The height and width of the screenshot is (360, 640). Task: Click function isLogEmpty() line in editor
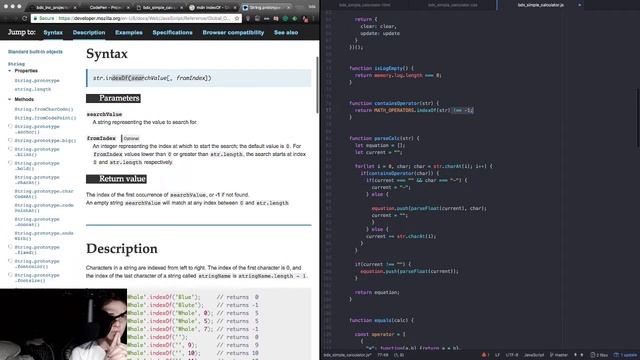[x=381, y=68]
